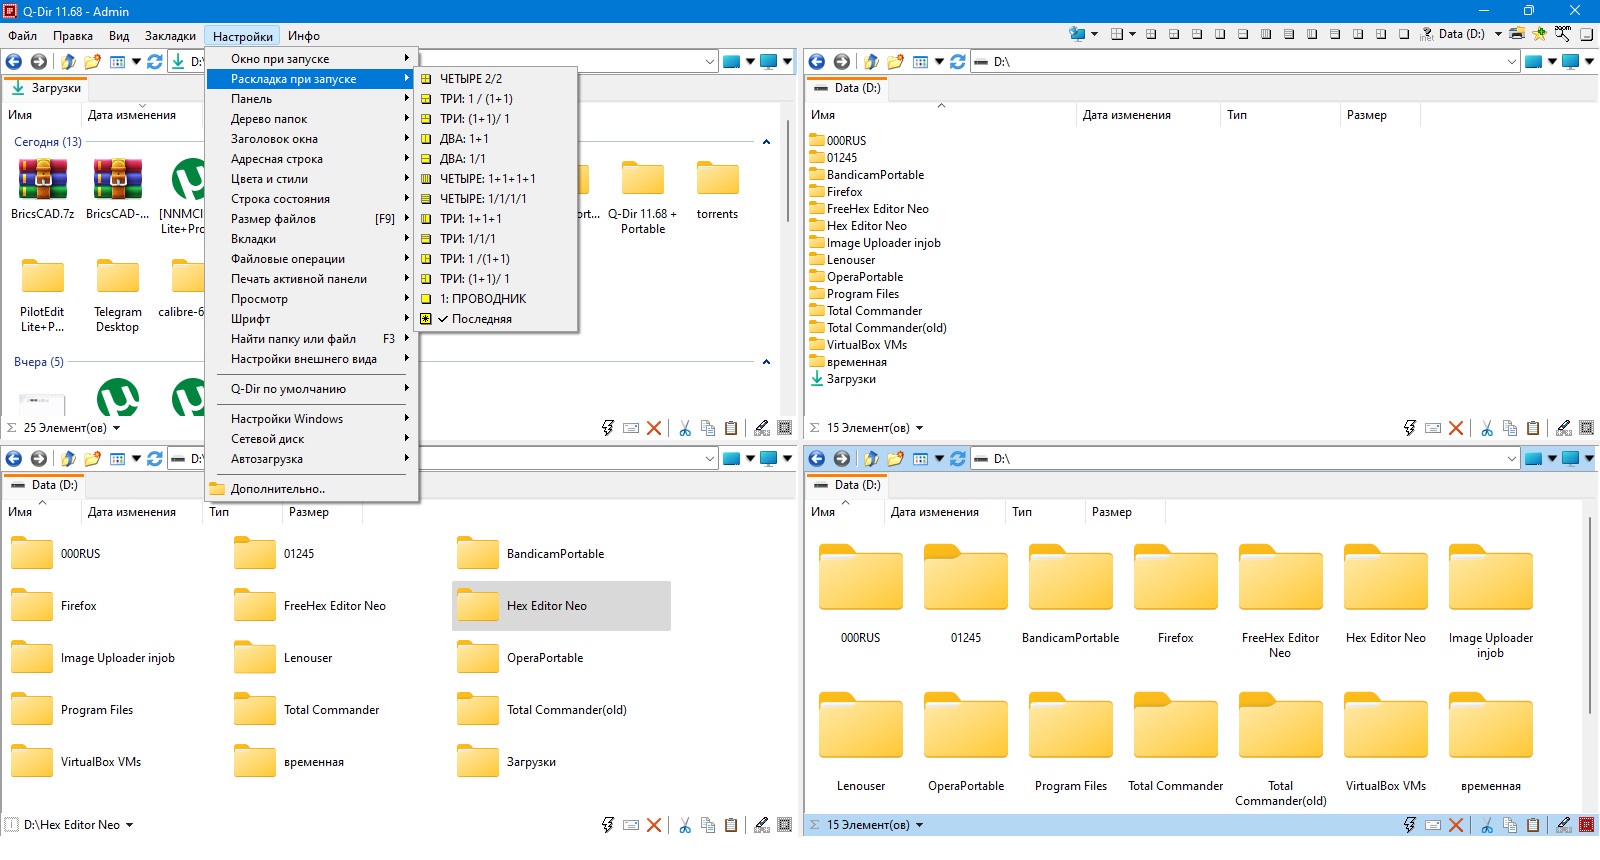This screenshot has width=1600, height=860.
Task: Click lightning bolt icon in bottom-right status bar
Action: pos(1409,825)
